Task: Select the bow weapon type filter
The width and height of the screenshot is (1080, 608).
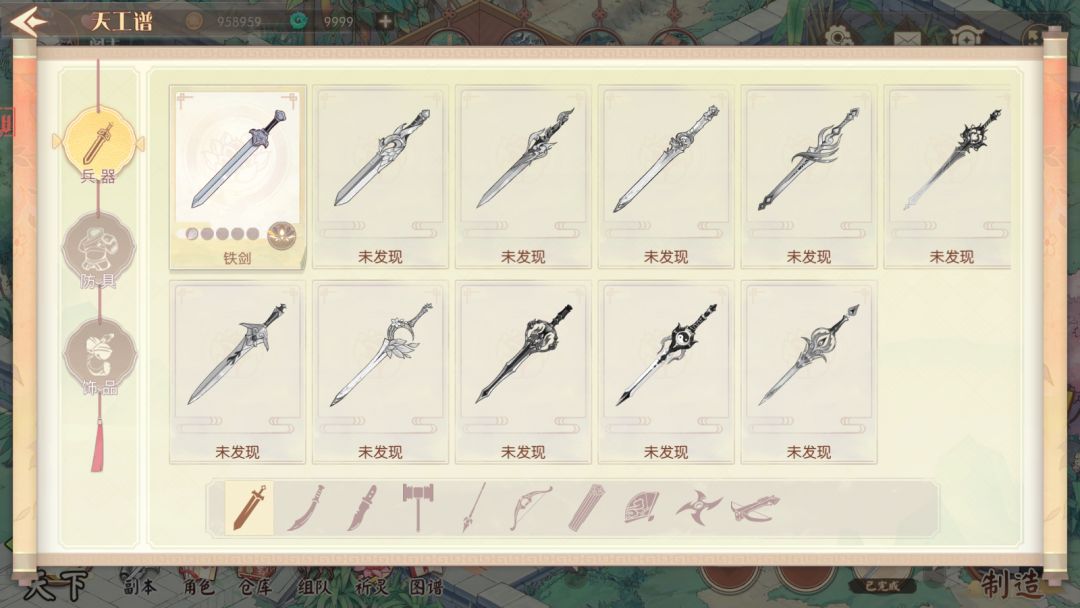Action: (530, 508)
